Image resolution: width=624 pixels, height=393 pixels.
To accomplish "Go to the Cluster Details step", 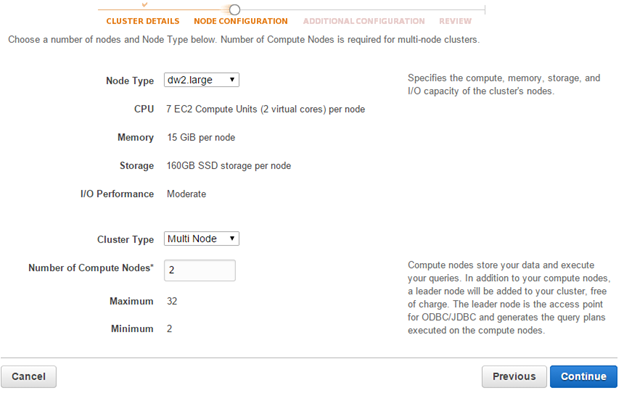I will click(x=142, y=21).
